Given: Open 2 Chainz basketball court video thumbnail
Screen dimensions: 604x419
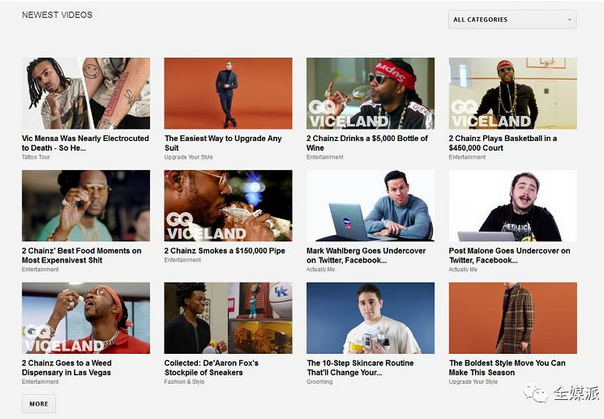Looking at the screenshot, I should coord(513,93).
